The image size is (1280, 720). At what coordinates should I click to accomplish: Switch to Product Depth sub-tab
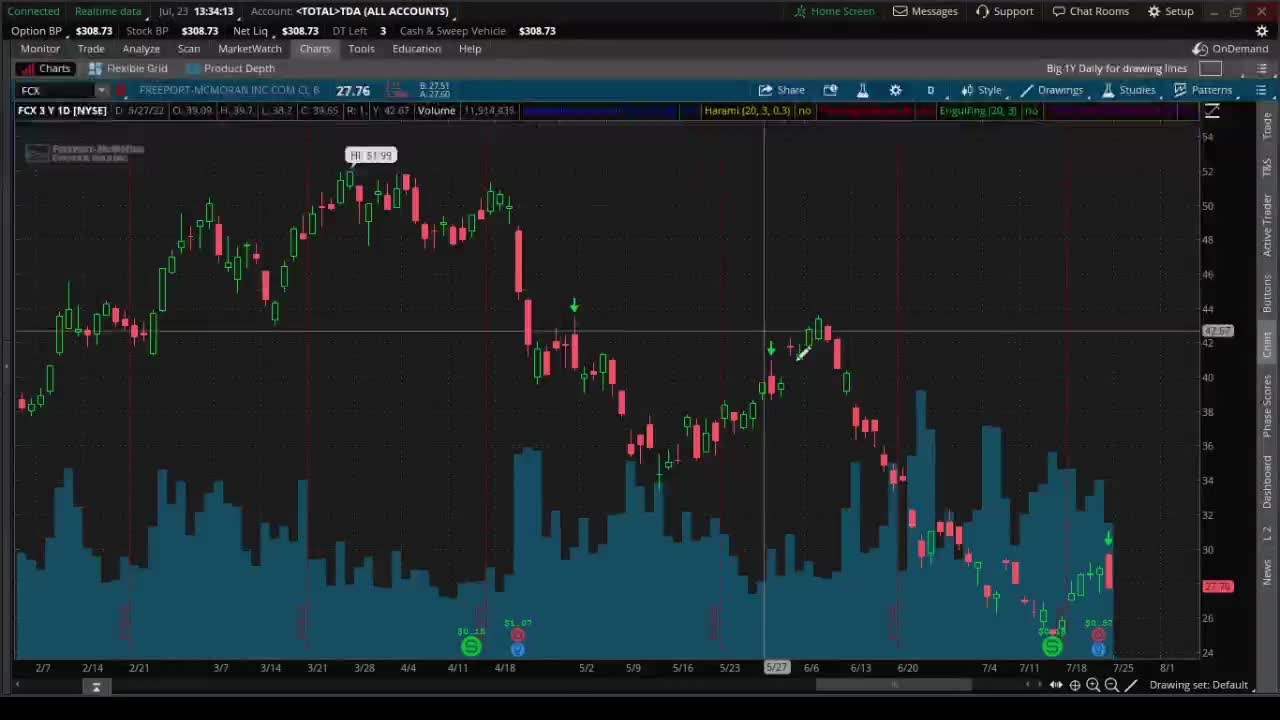pos(230,68)
